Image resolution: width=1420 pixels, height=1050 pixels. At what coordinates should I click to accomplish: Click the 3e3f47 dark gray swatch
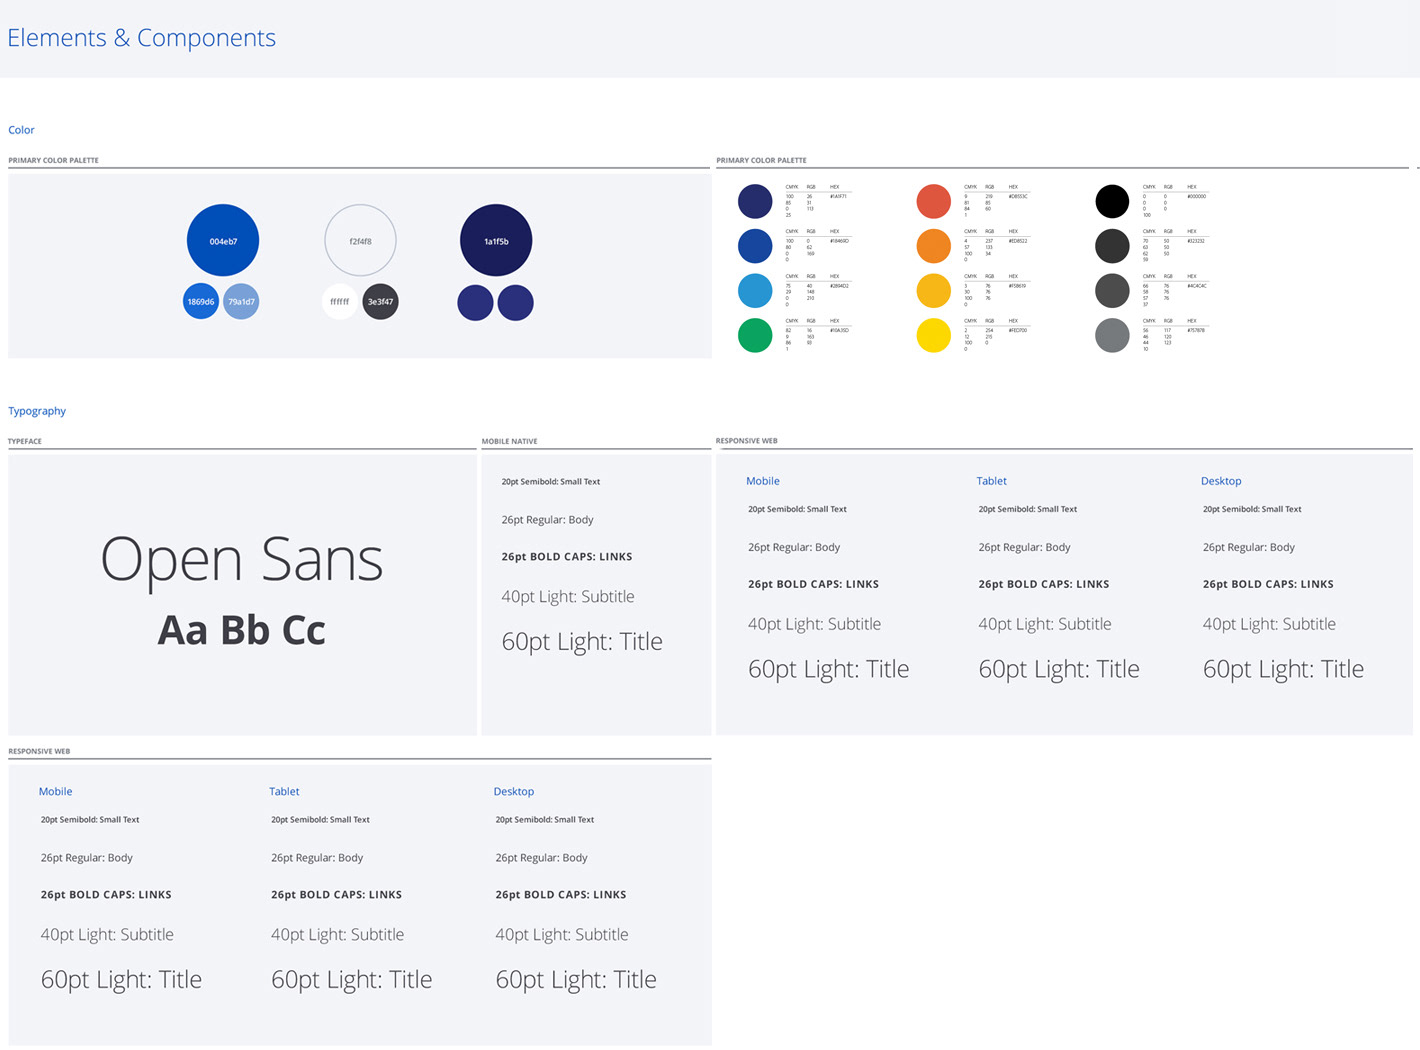point(380,301)
